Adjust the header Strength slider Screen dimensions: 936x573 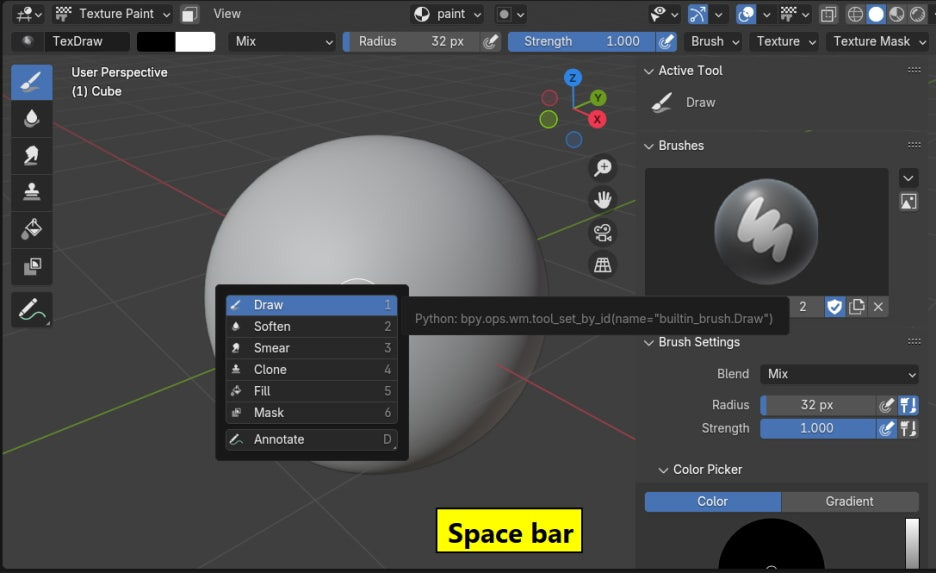581,41
